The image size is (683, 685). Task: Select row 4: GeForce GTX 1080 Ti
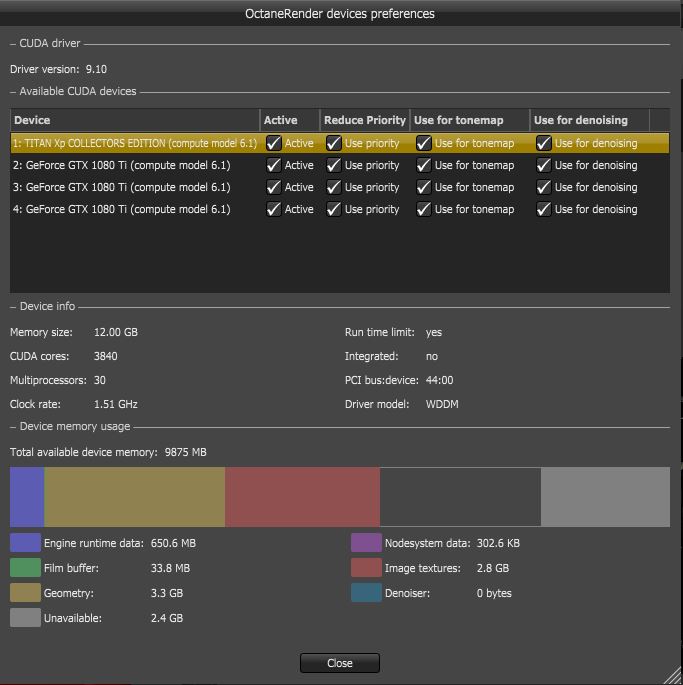340,209
